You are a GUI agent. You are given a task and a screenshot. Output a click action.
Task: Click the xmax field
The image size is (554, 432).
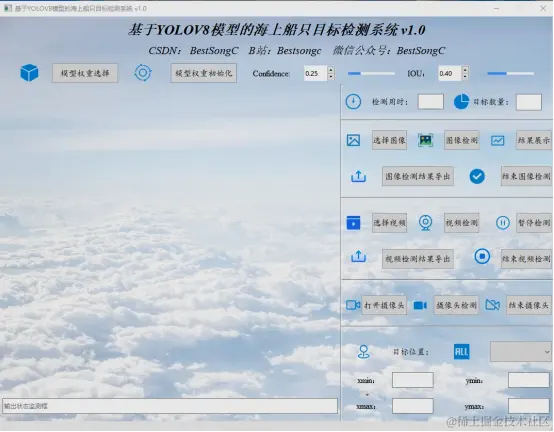point(413,406)
